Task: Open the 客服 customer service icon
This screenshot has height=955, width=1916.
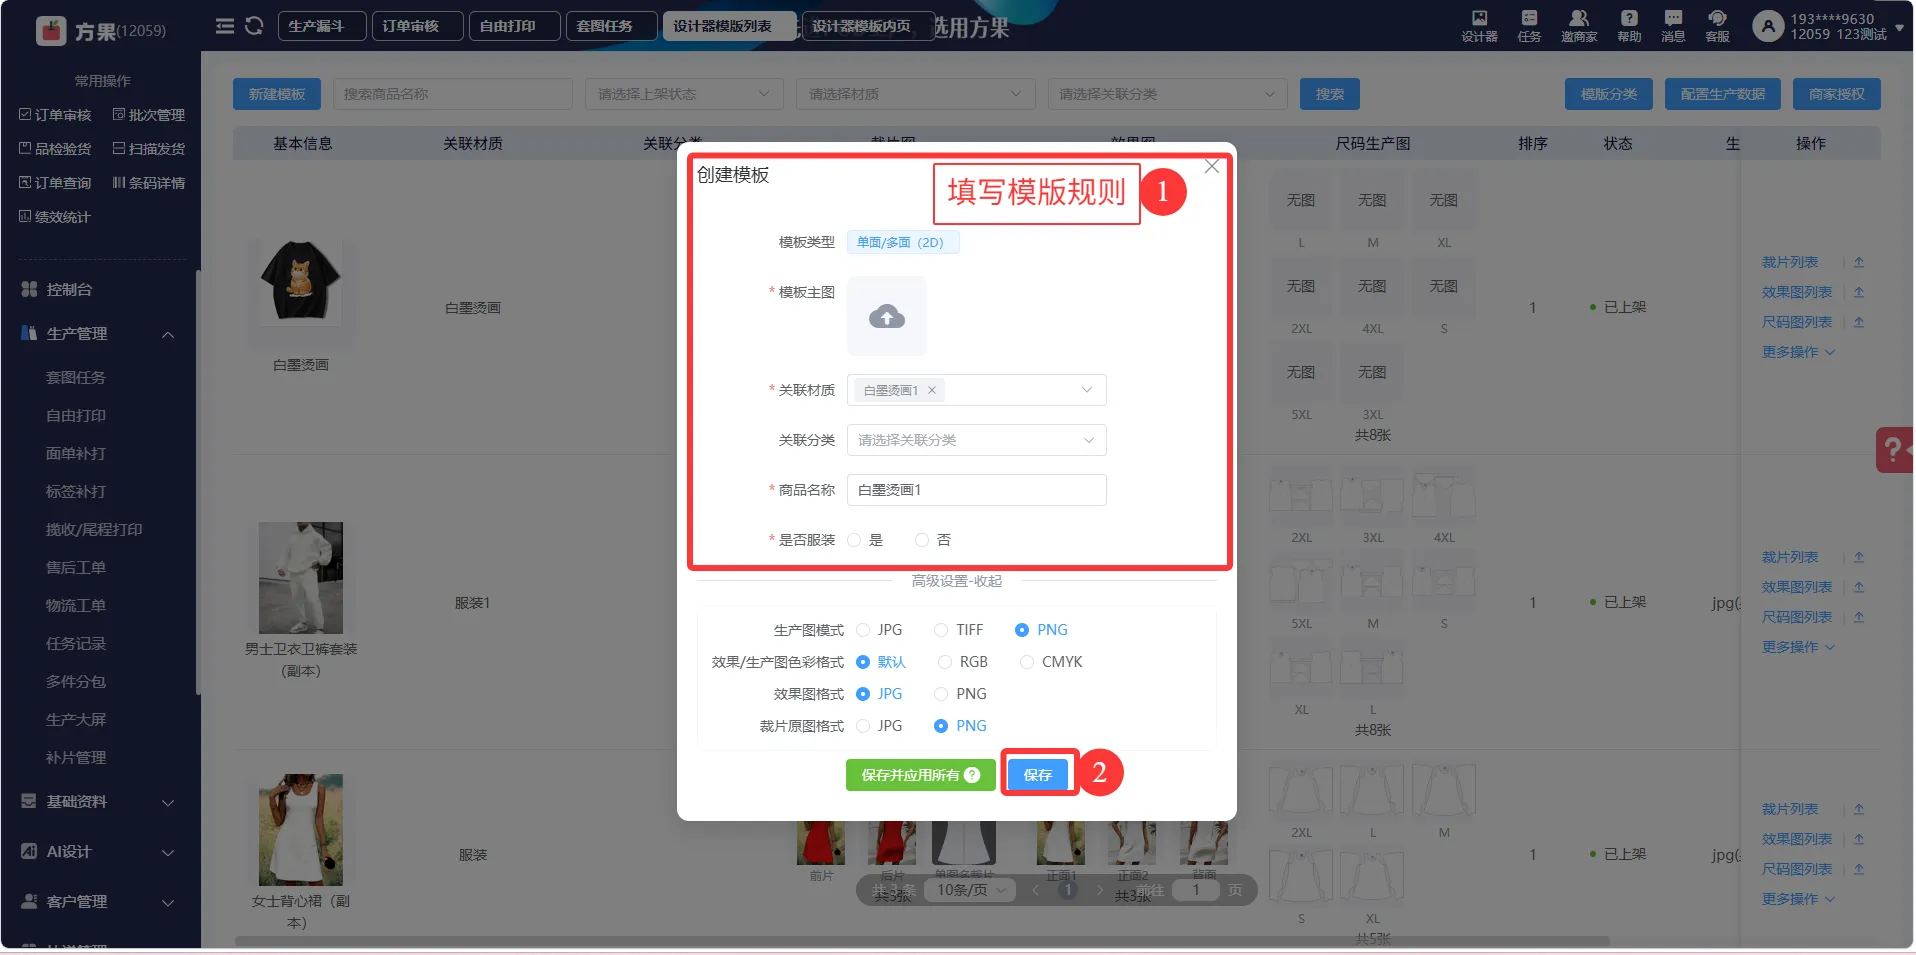Action: click(1717, 26)
